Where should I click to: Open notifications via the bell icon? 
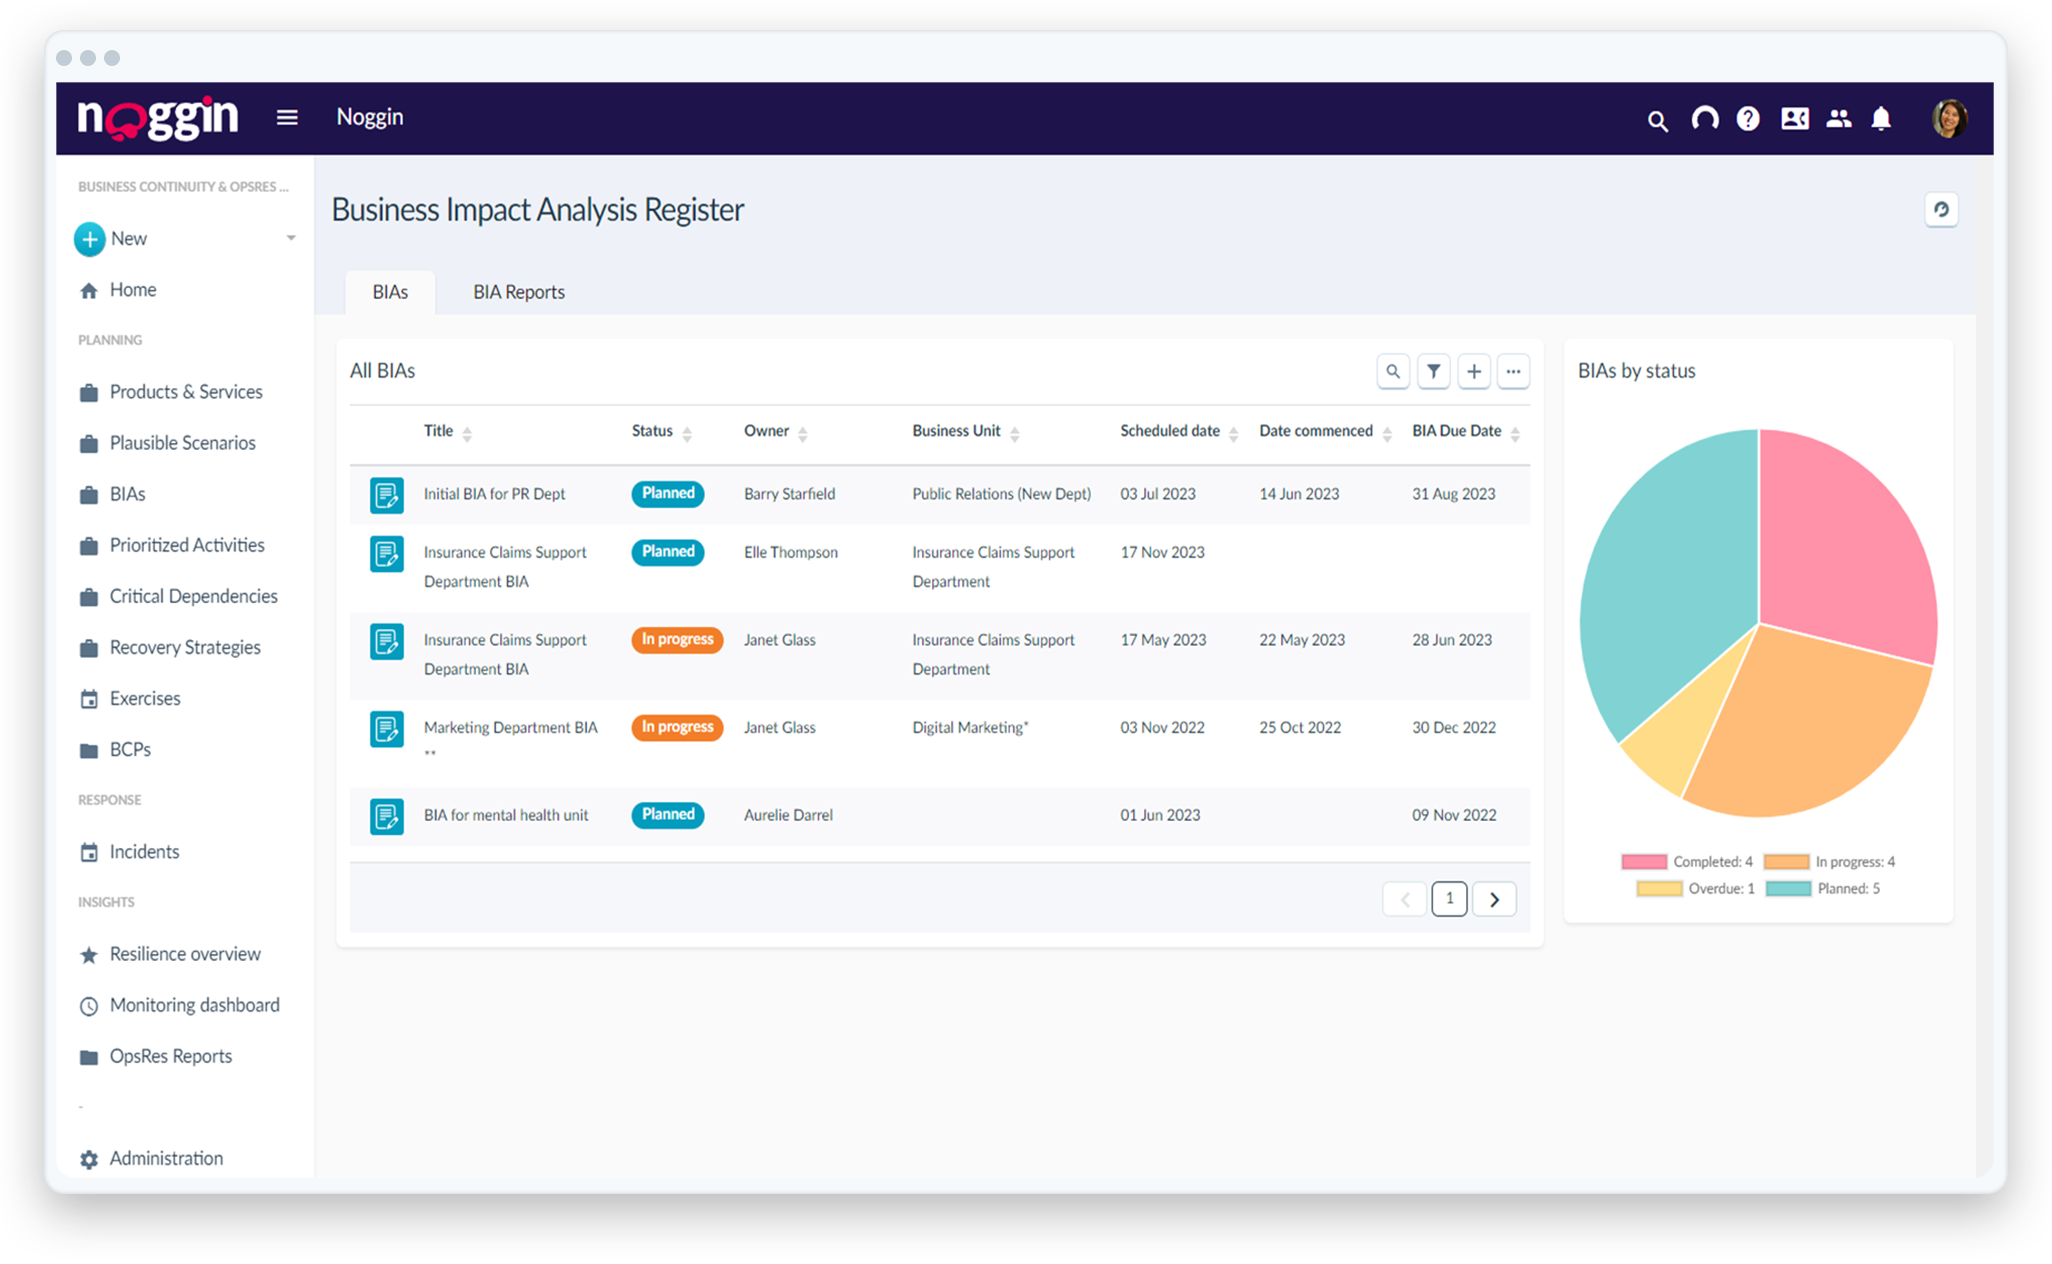(x=1881, y=118)
